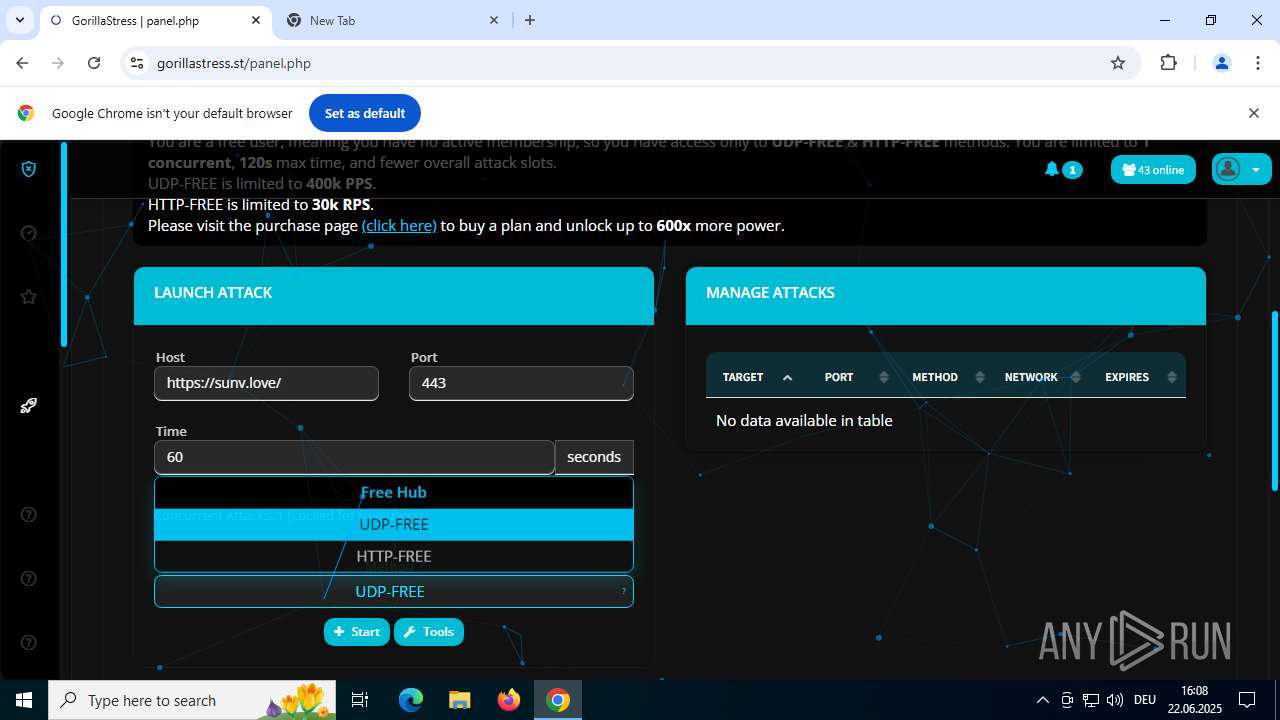
Task: Click the rocket icon in the sidebar
Action: tap(29, 405)
